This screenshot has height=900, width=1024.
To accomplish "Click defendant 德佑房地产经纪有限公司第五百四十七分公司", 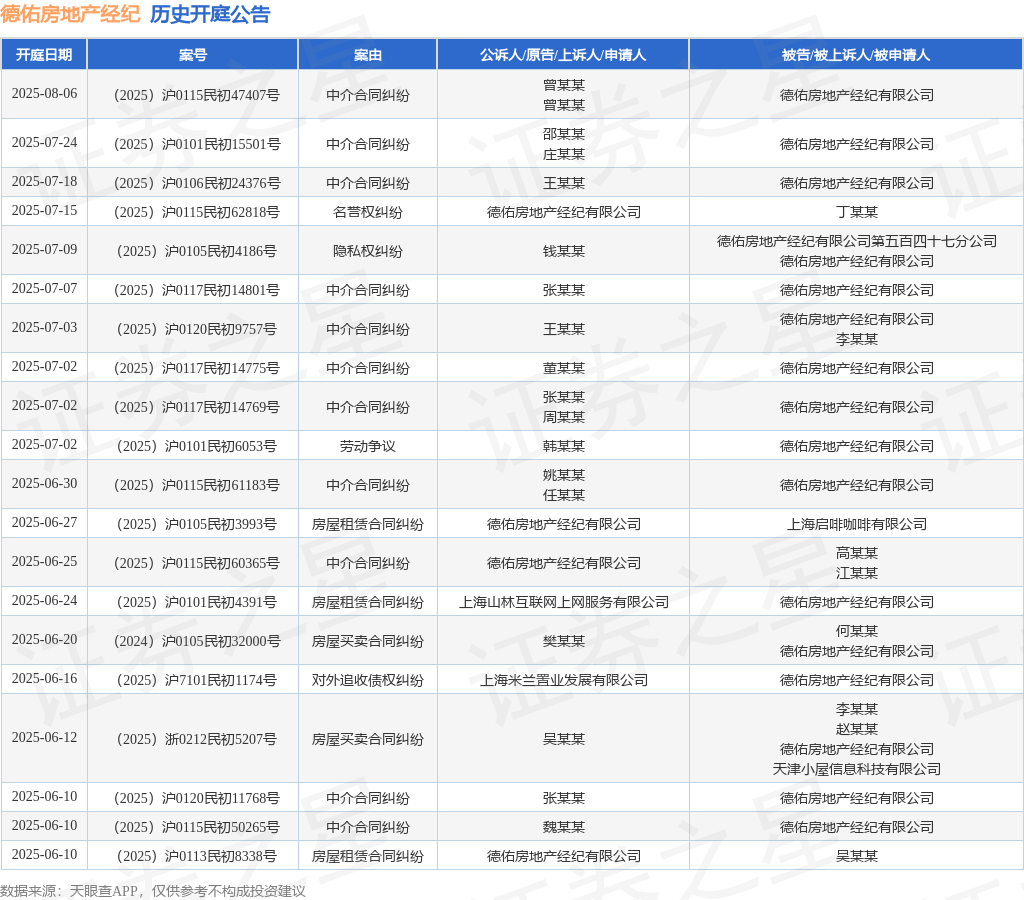I will pos(857,242).
